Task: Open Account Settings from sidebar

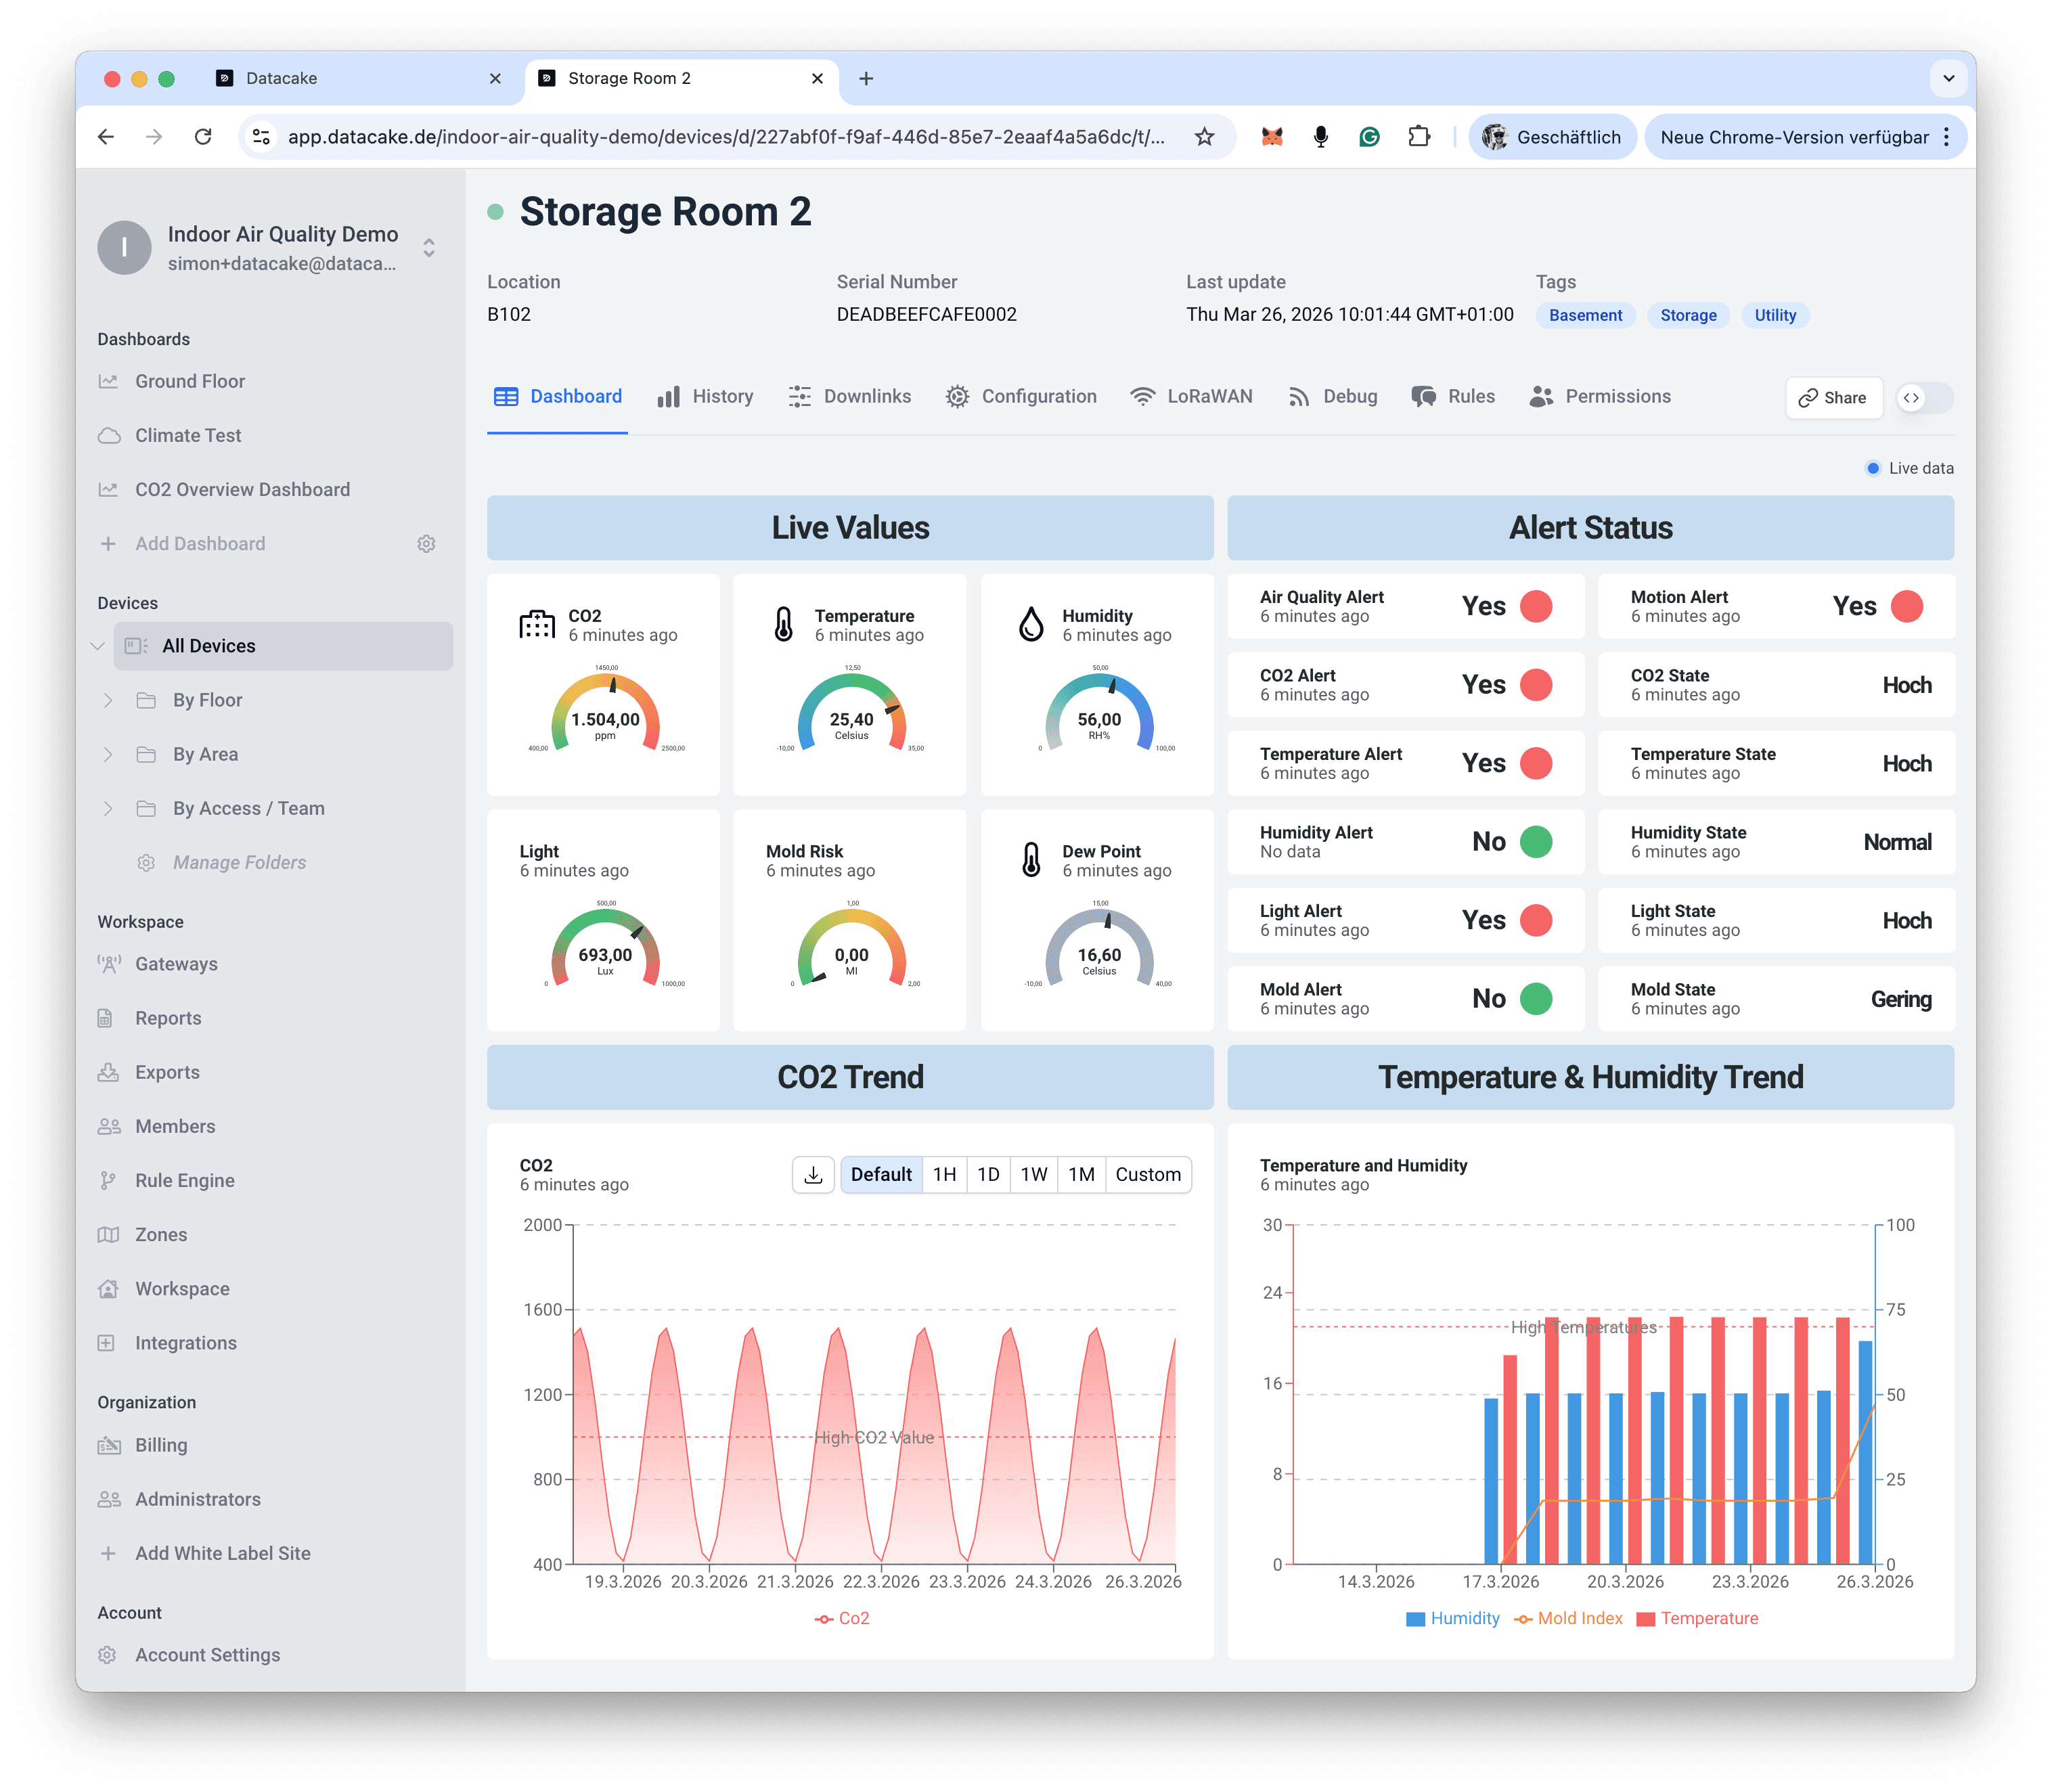Action: coord(207,1655)
